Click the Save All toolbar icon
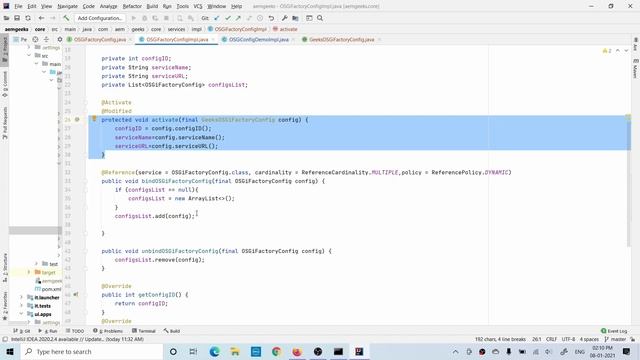 tap(17, 18)
